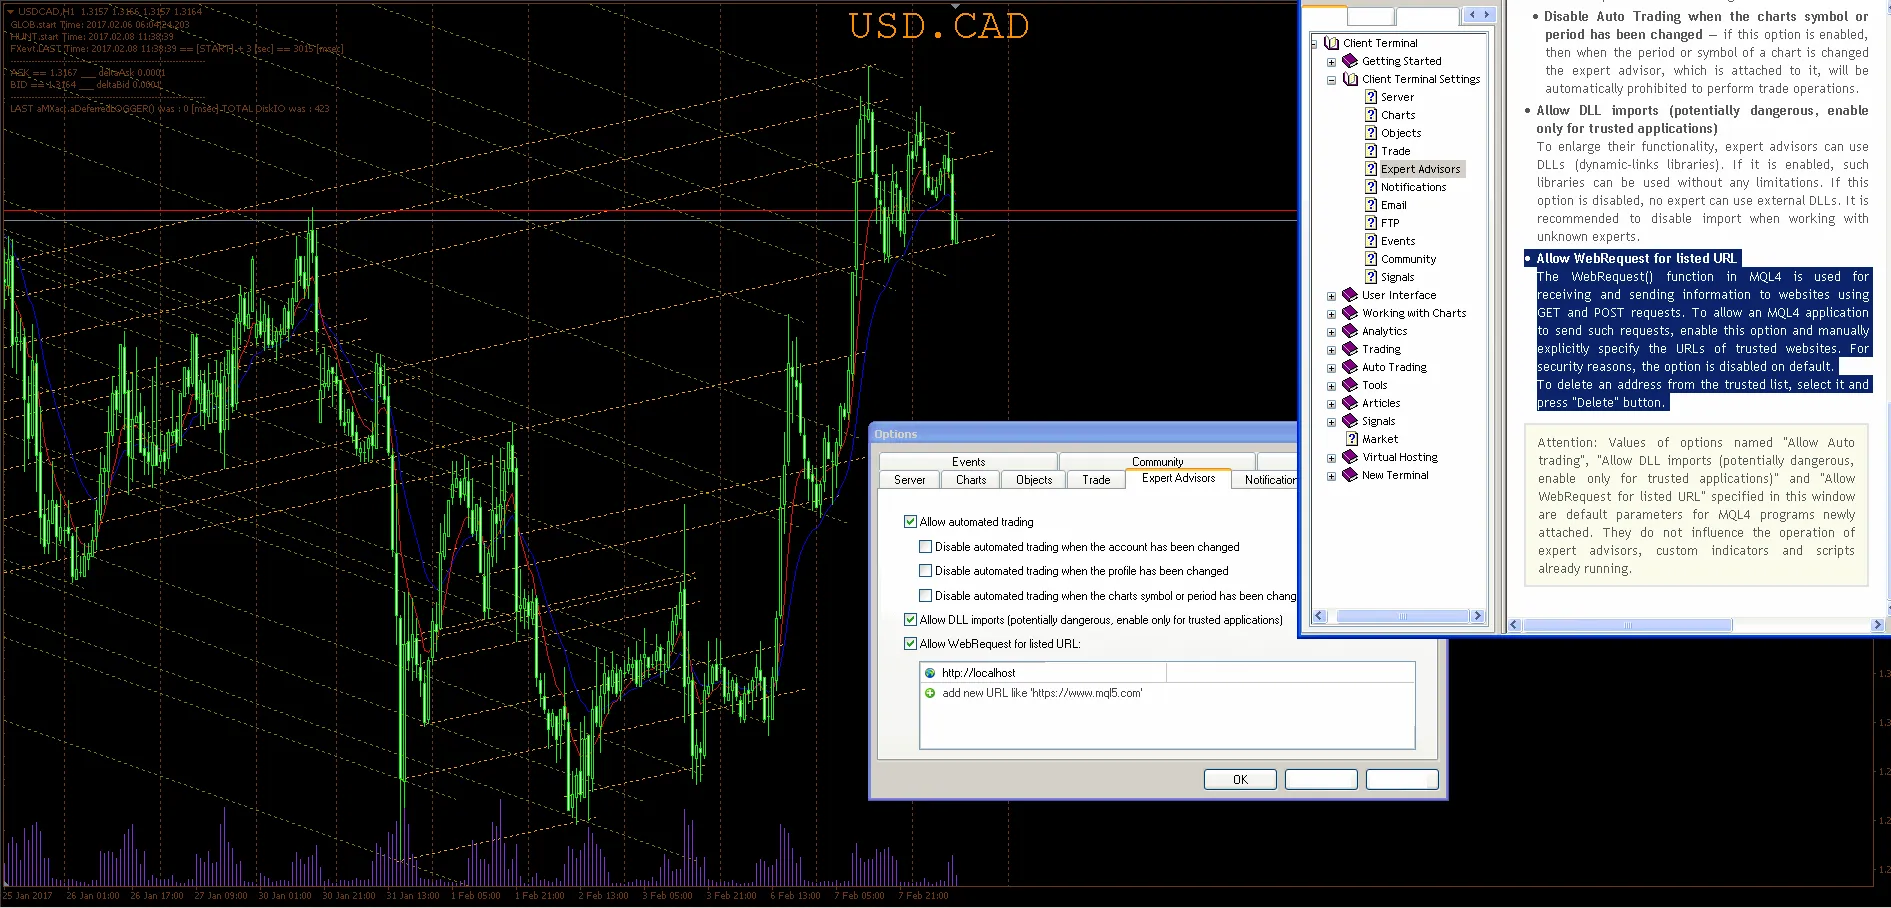Click the Tools book icon
Screen dimensions: 1891x908
[x=1350, y=385]
